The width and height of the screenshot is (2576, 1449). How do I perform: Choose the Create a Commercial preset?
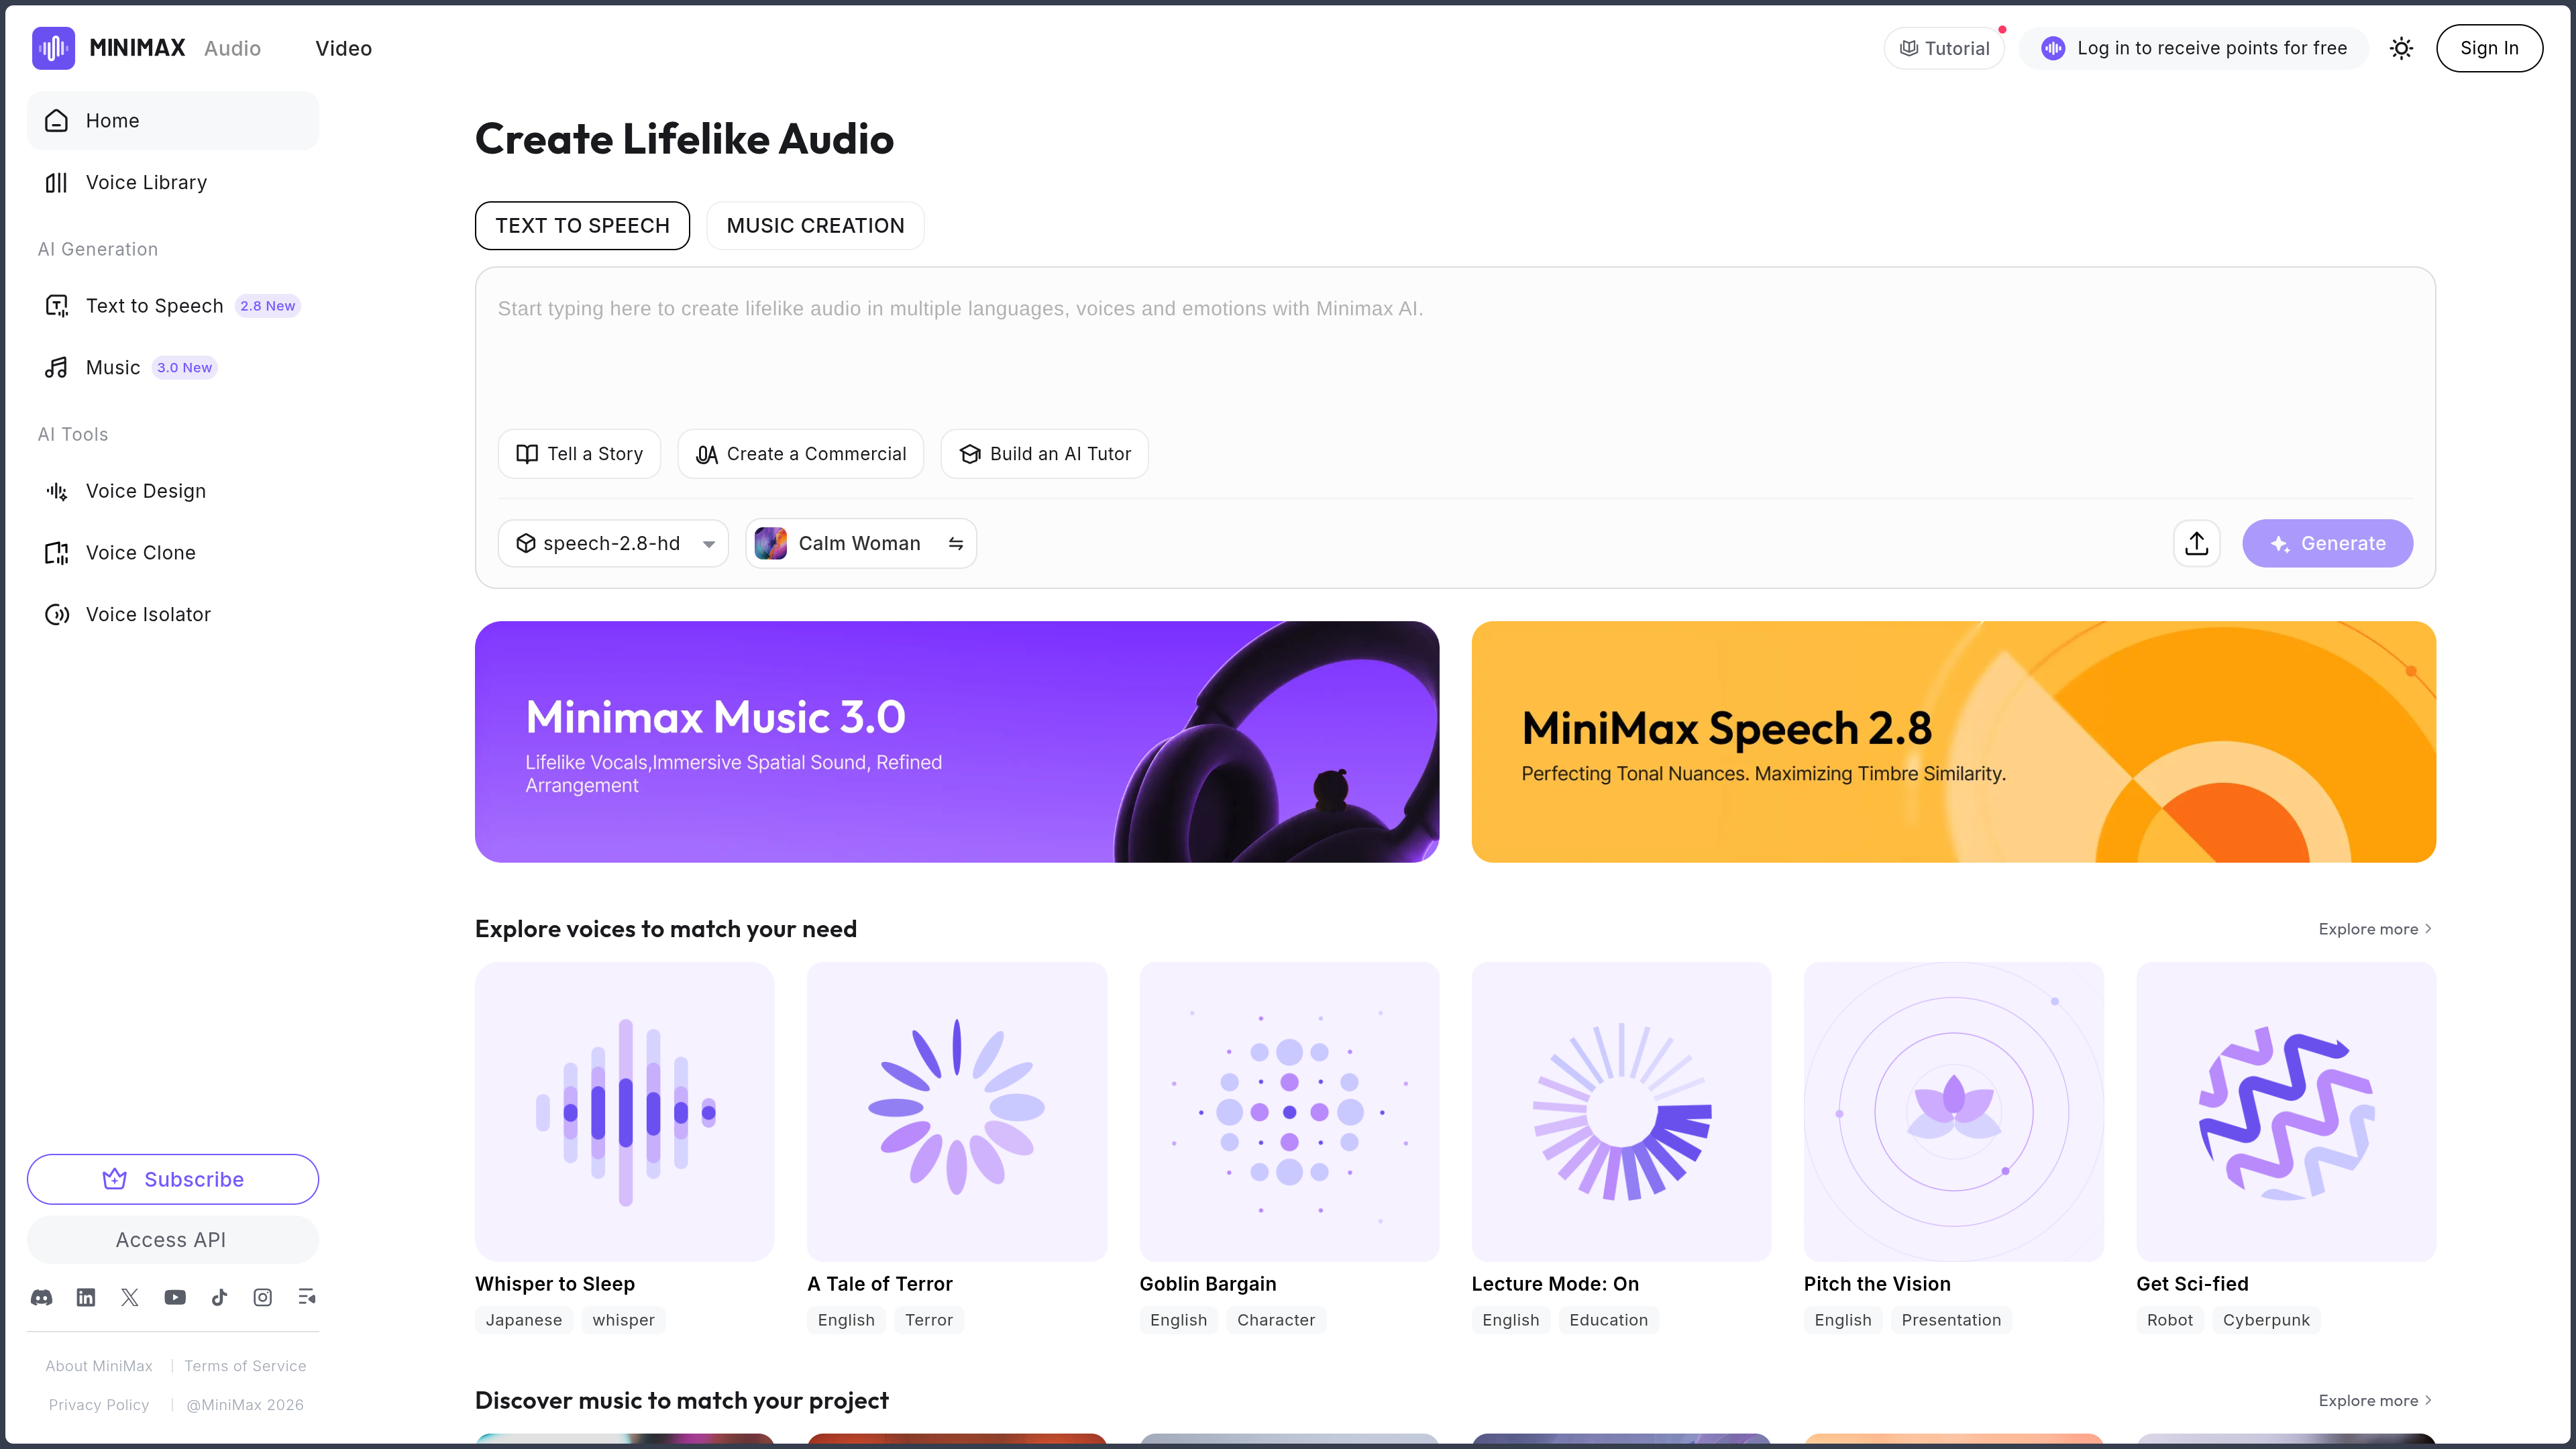tap(800, 454)
